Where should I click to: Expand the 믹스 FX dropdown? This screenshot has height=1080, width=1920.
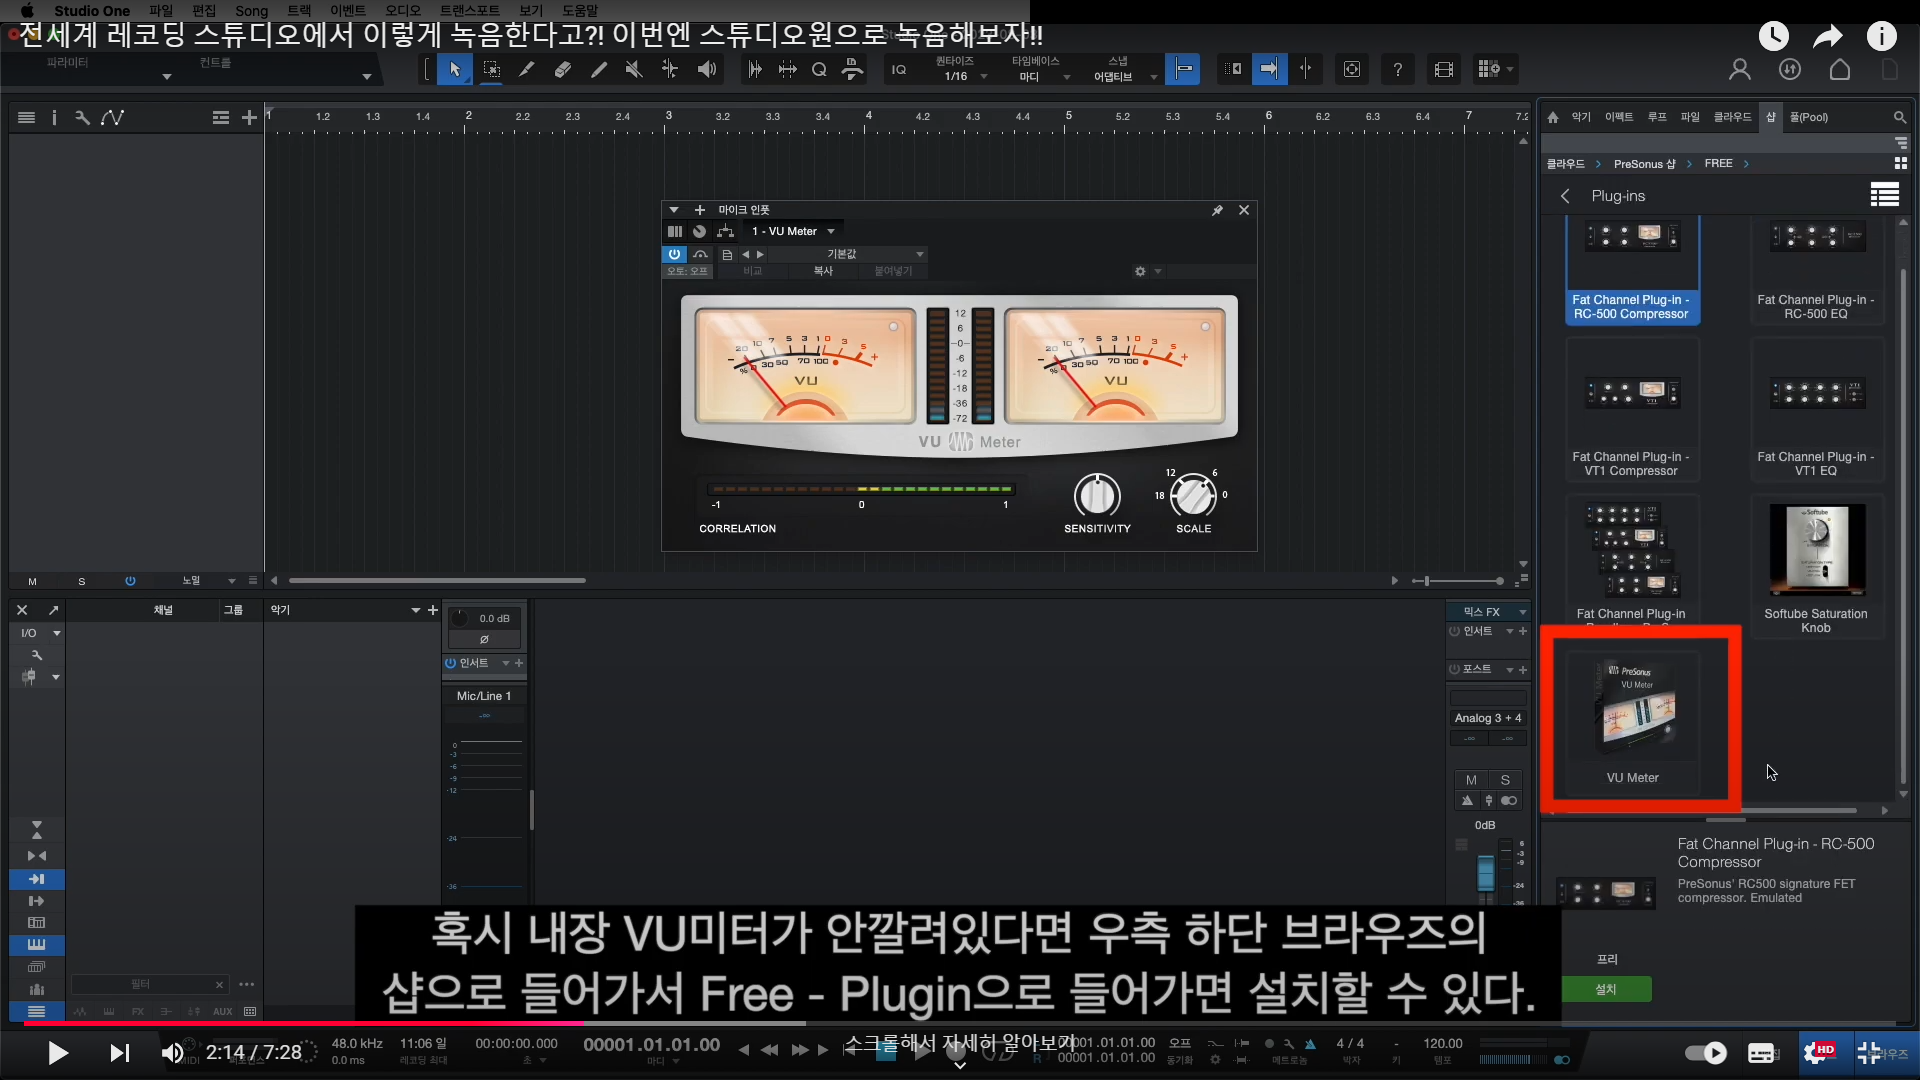tap(1523, 612)
